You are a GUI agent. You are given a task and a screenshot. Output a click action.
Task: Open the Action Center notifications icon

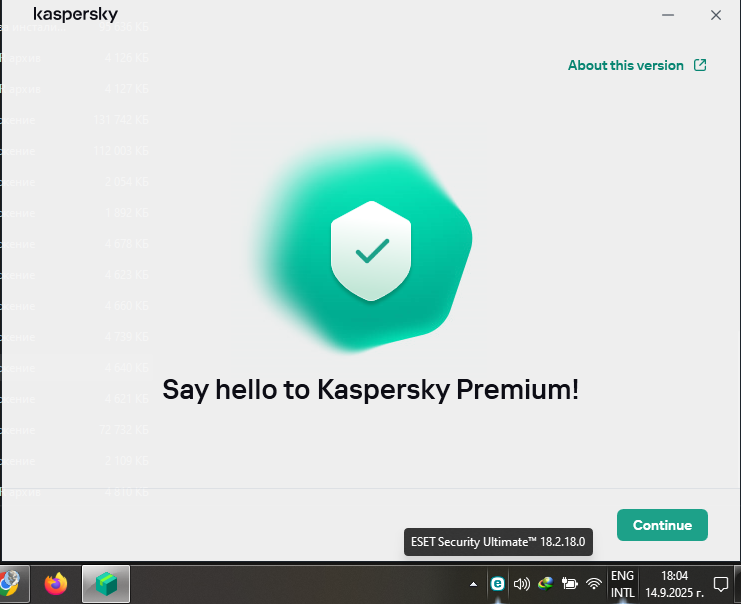point(721,584)
